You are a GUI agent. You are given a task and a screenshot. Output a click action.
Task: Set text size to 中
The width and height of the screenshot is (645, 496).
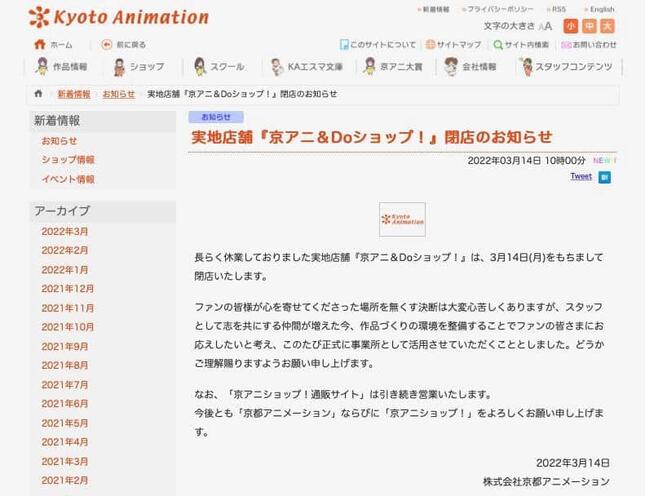coord(588,26)
